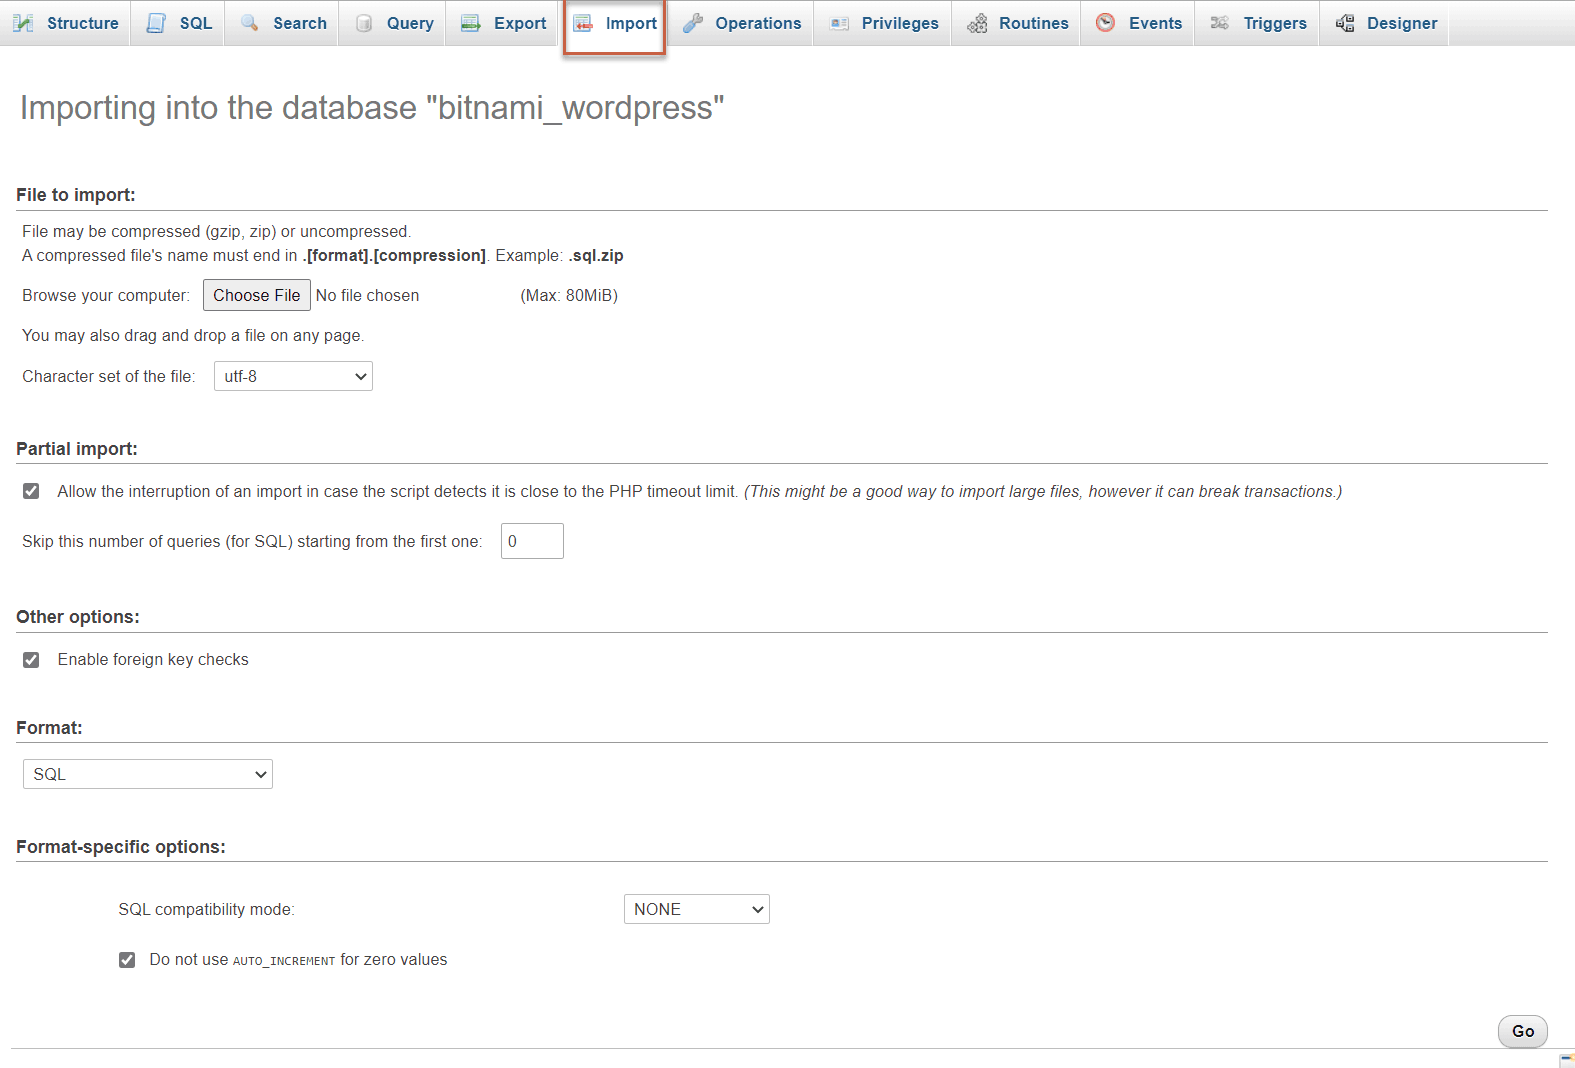1575x1068 pixels.
Task: Click the Go button to import
Action: point(1523,1031)
